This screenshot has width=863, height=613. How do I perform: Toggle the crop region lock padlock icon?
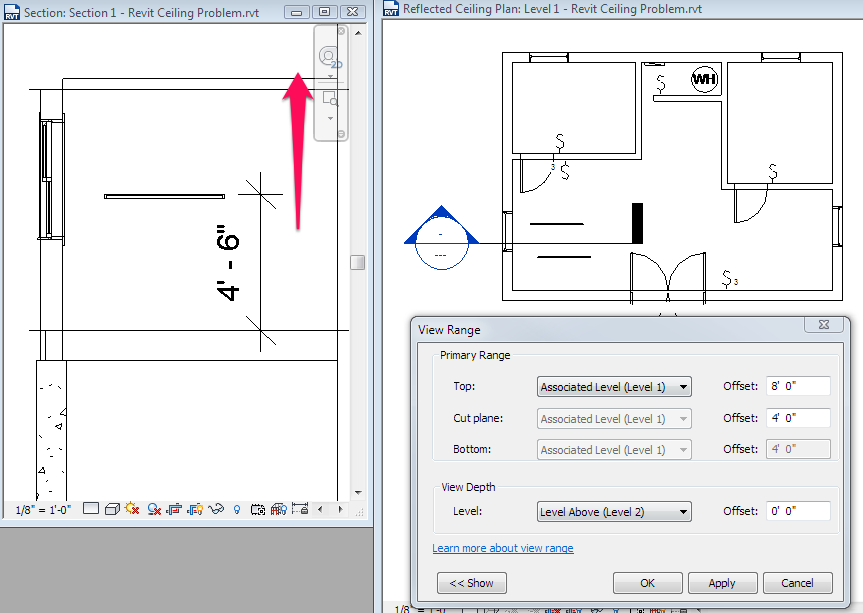(300, 509)
